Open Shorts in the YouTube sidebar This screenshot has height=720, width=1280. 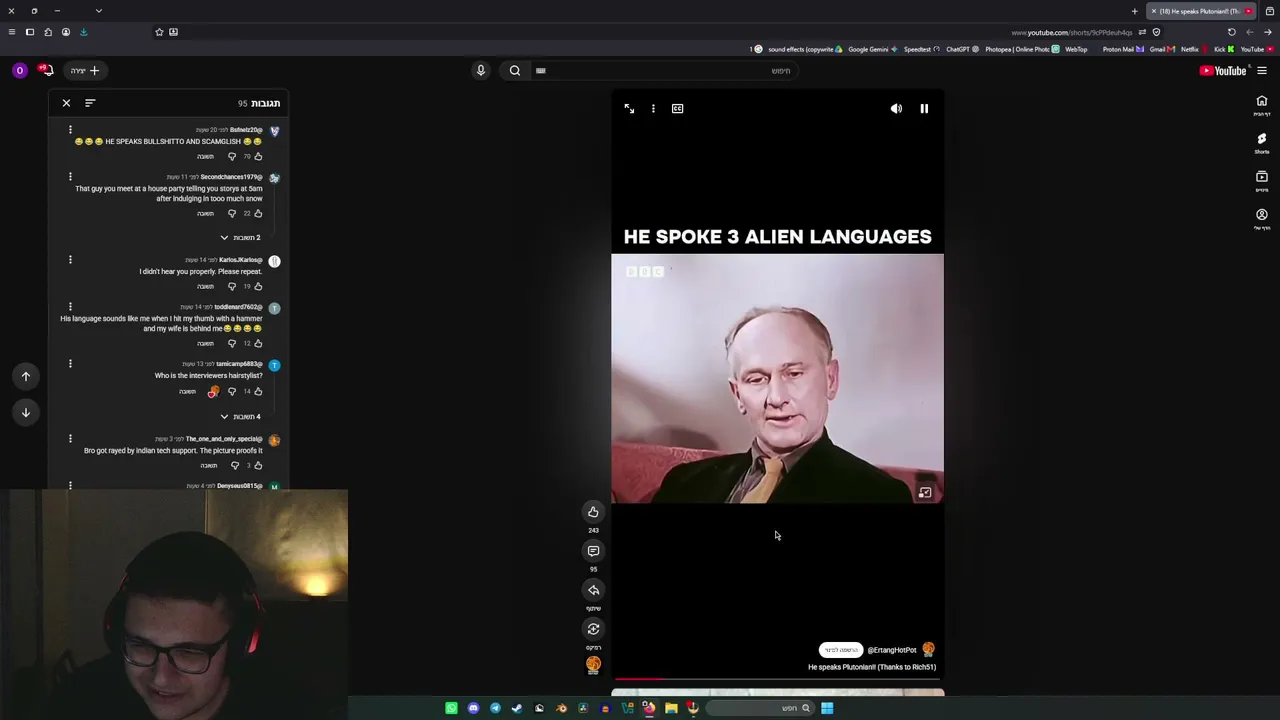(x=1262, y=143)
